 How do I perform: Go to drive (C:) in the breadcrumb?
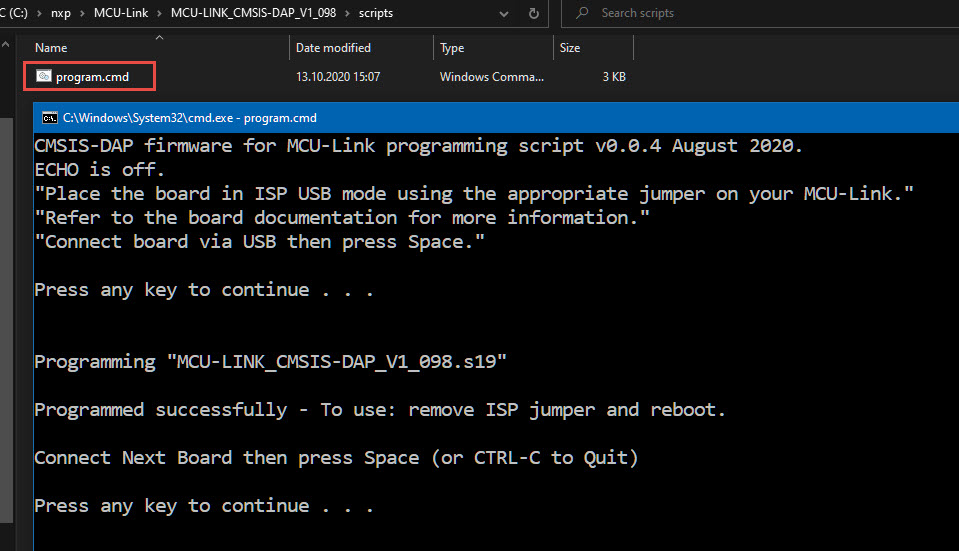click(17, 14)
